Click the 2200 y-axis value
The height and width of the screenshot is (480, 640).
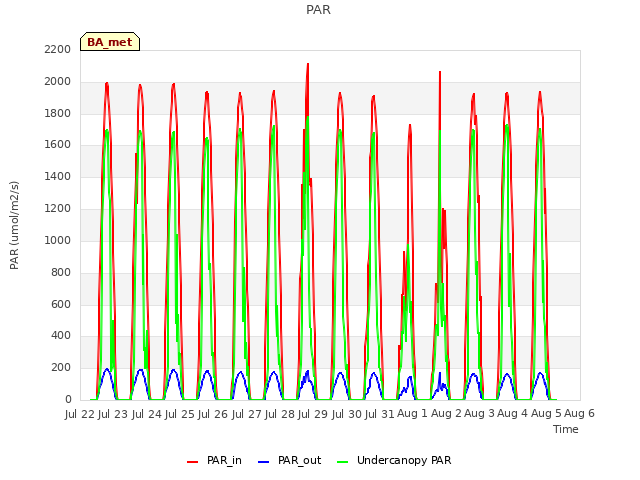click(58, 49)
